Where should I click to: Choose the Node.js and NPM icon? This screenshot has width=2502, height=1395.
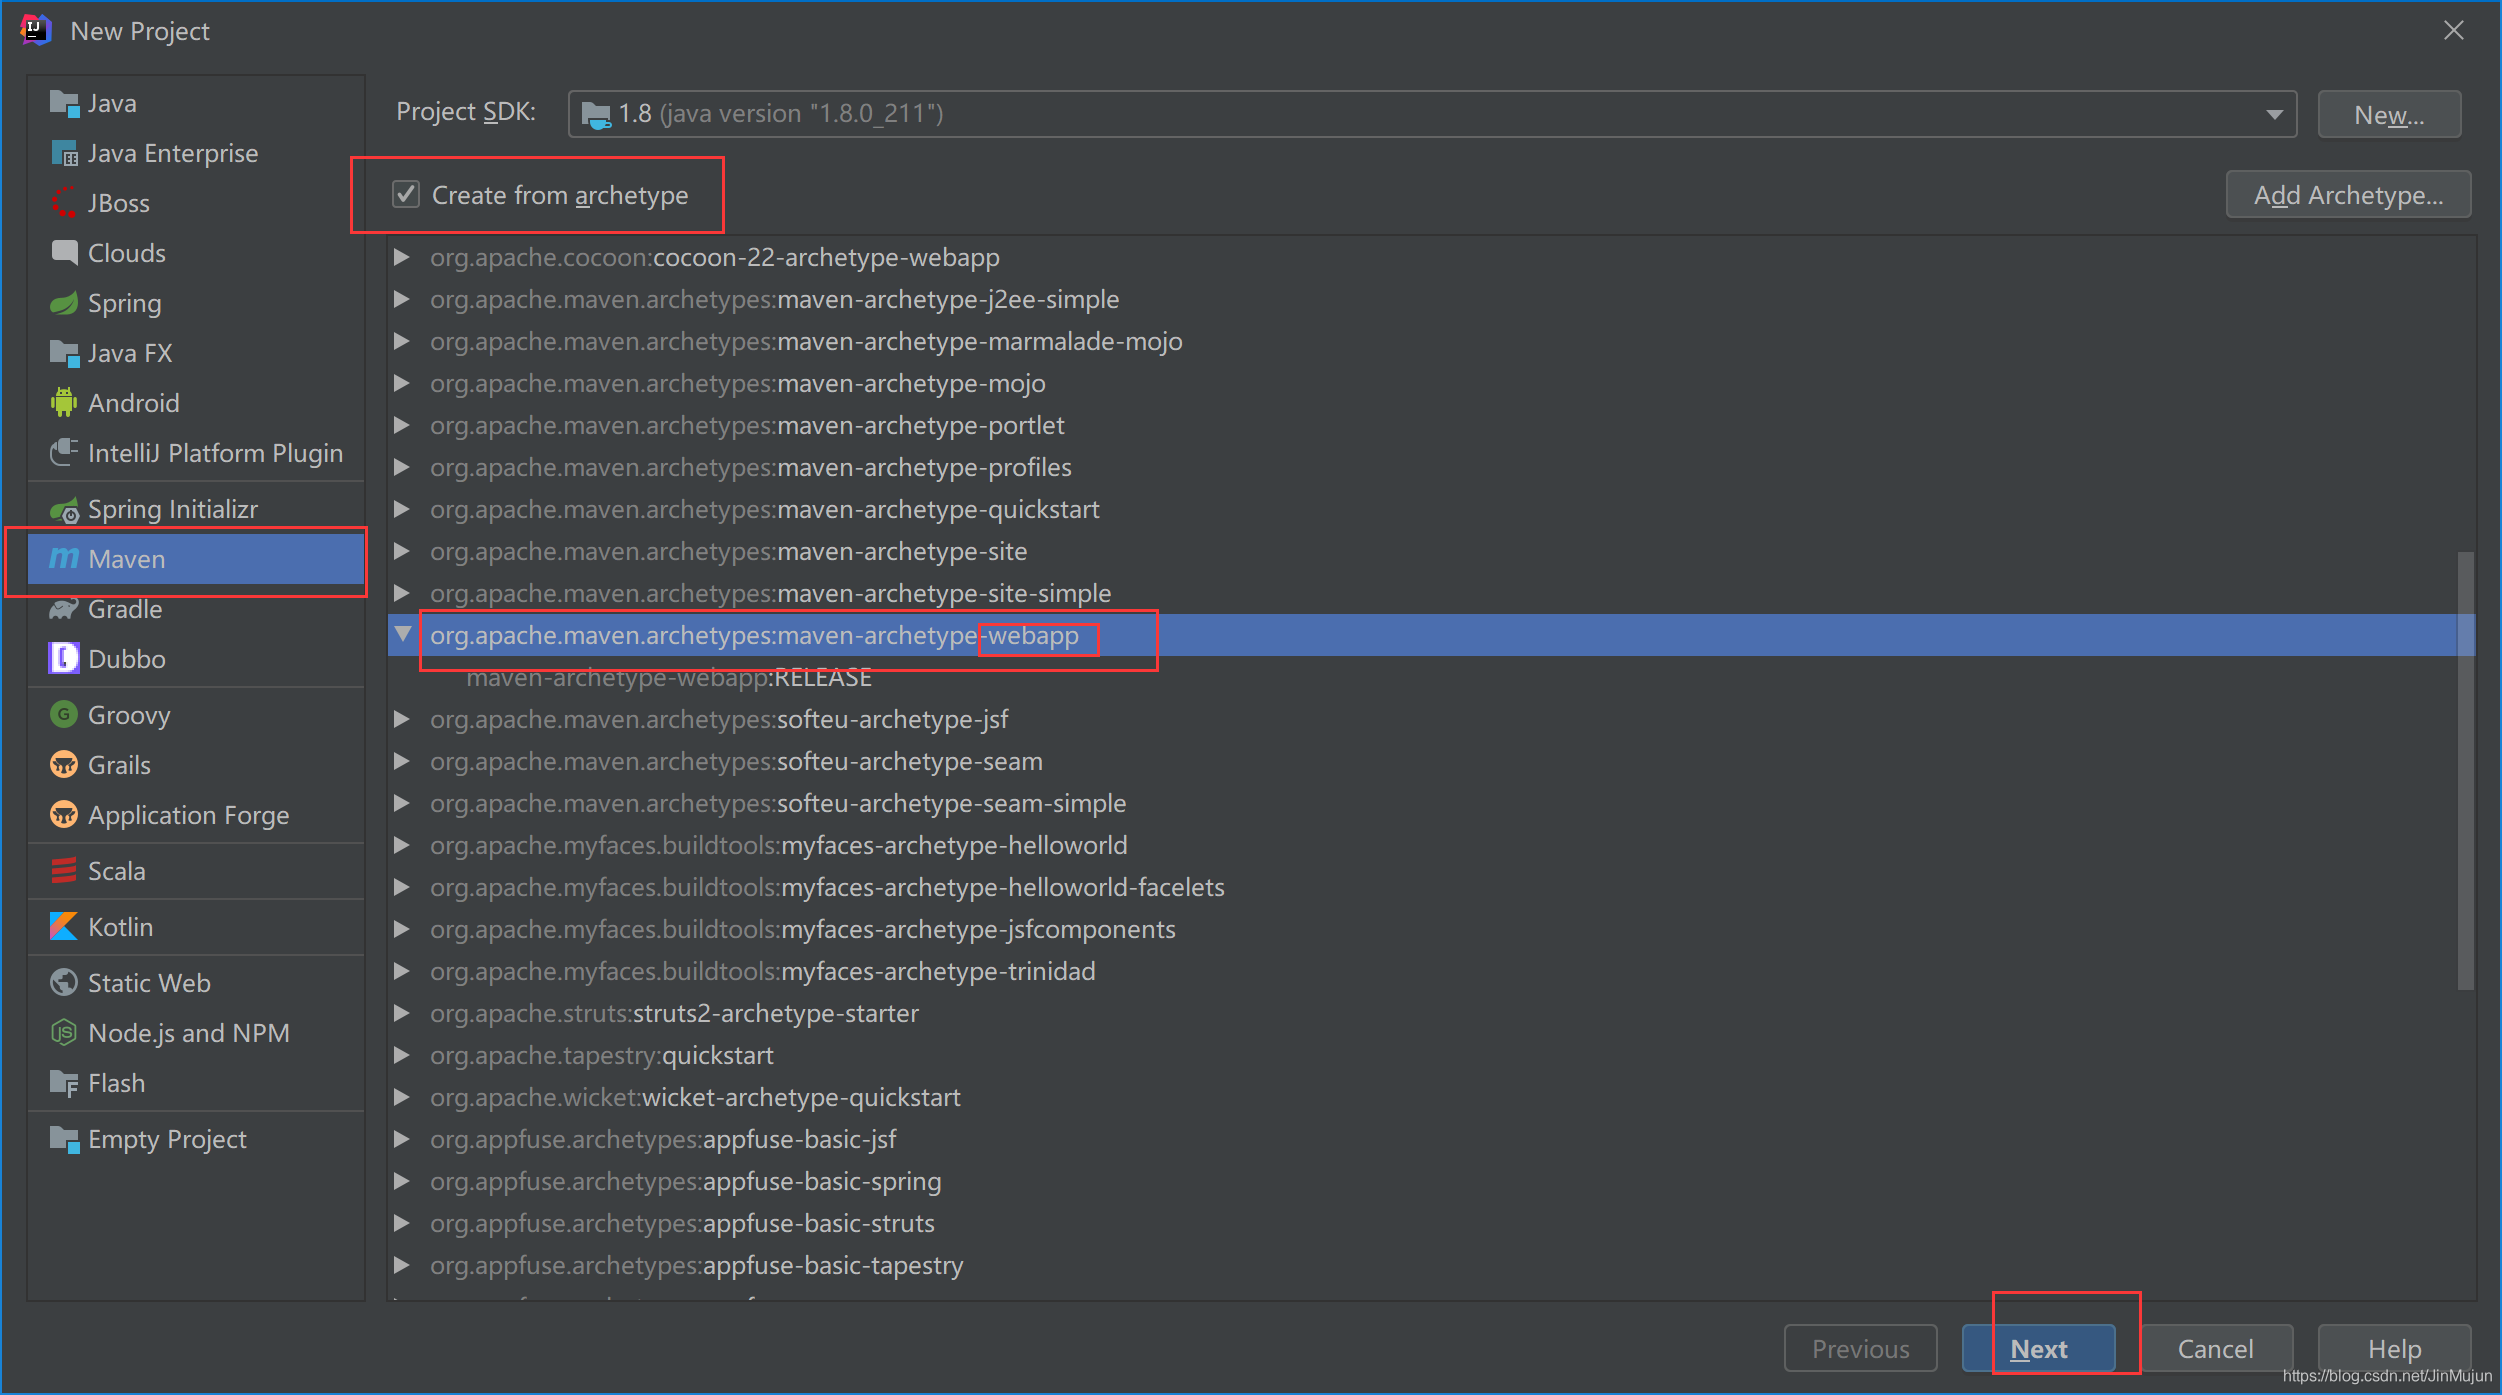click(x=64, y=1033)
